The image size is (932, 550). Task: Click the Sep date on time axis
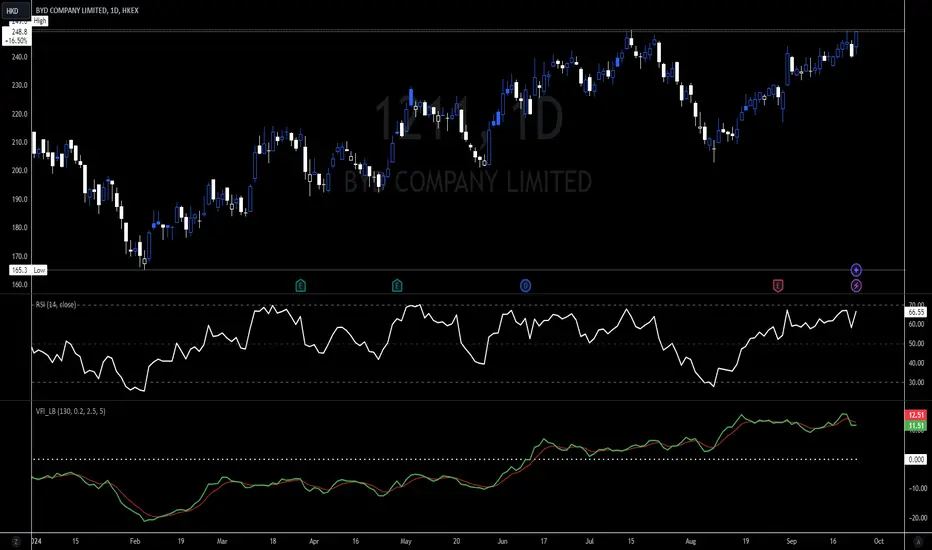pyautogui.click(x=792, y=542)
